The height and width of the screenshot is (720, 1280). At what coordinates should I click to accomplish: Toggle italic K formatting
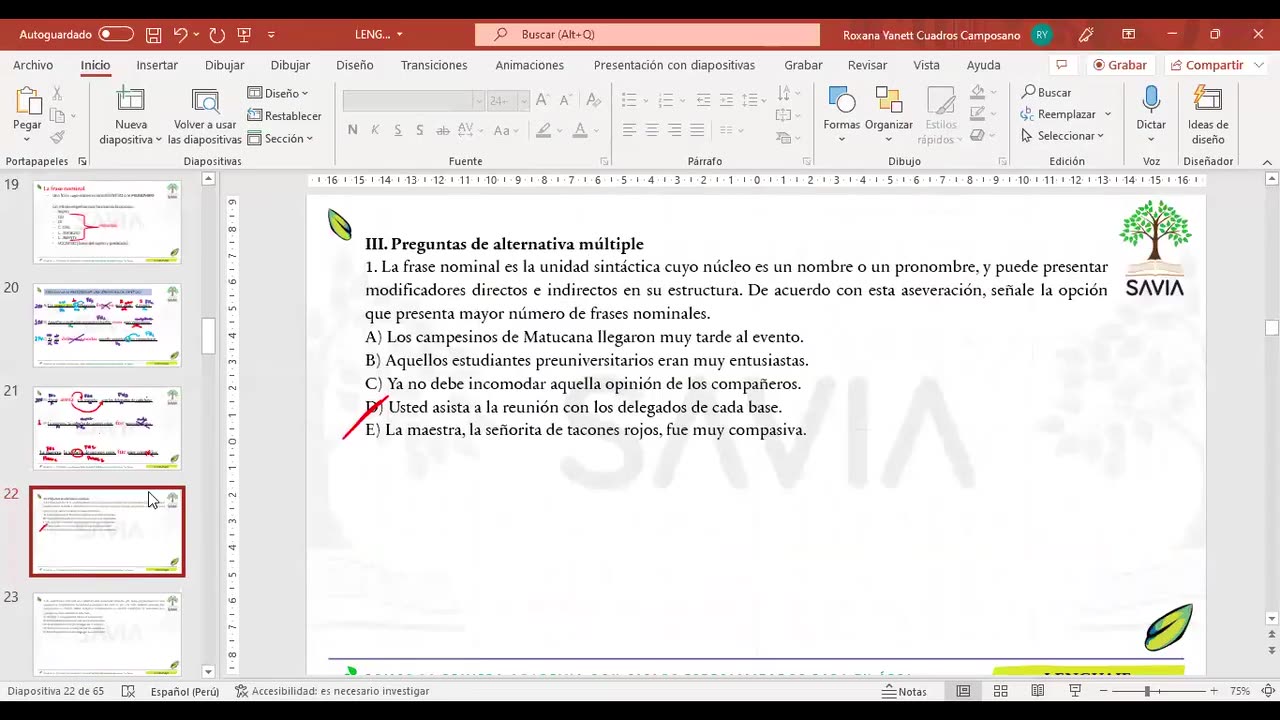click(375, 130)
